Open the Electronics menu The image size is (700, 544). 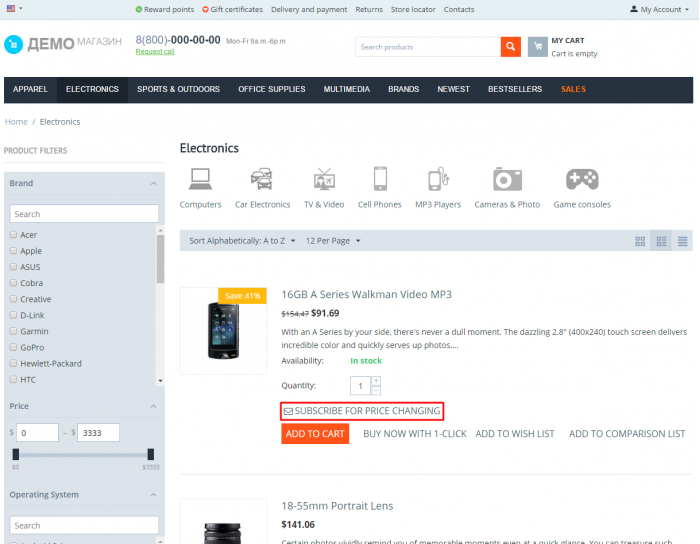click(x=92, y=89)
